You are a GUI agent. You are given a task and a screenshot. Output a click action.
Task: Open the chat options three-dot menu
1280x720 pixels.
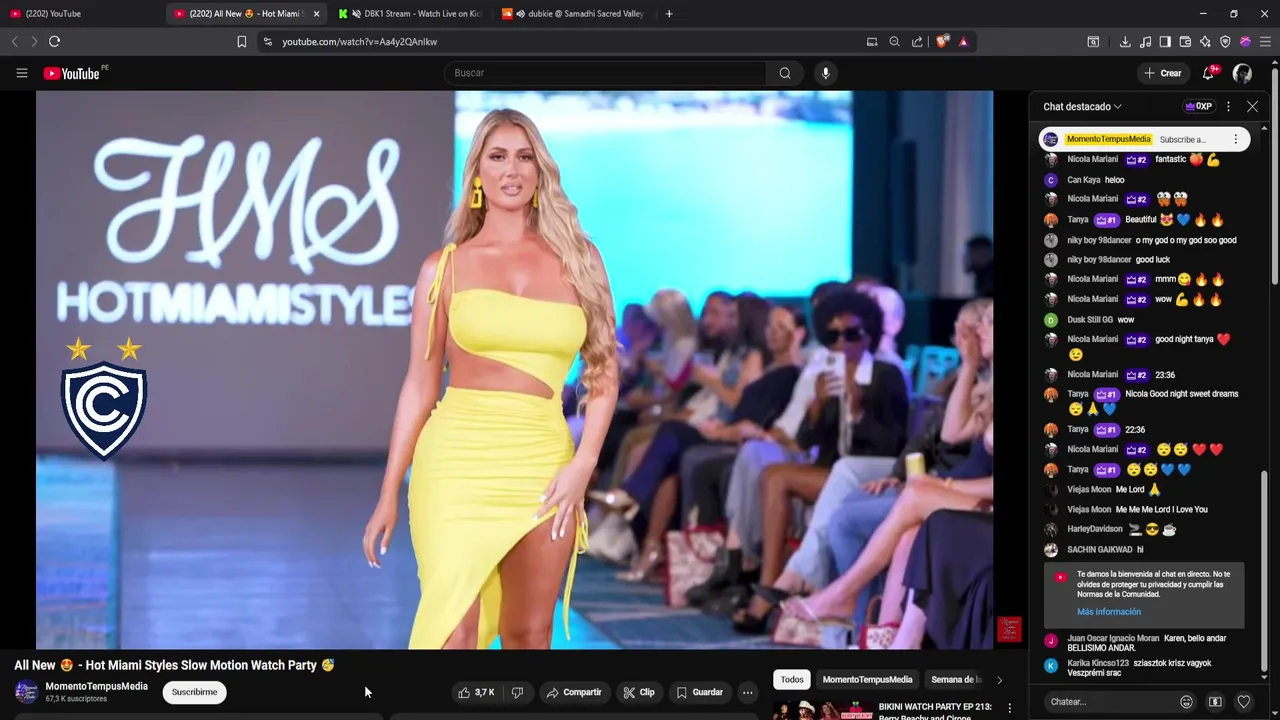click(1228, 106)
